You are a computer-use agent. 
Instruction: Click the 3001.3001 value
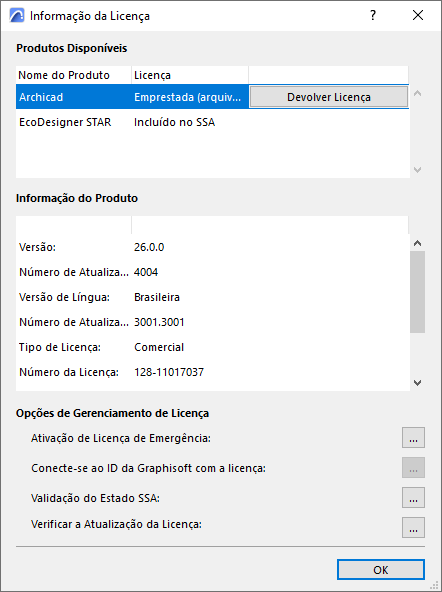tap(159, 322)
